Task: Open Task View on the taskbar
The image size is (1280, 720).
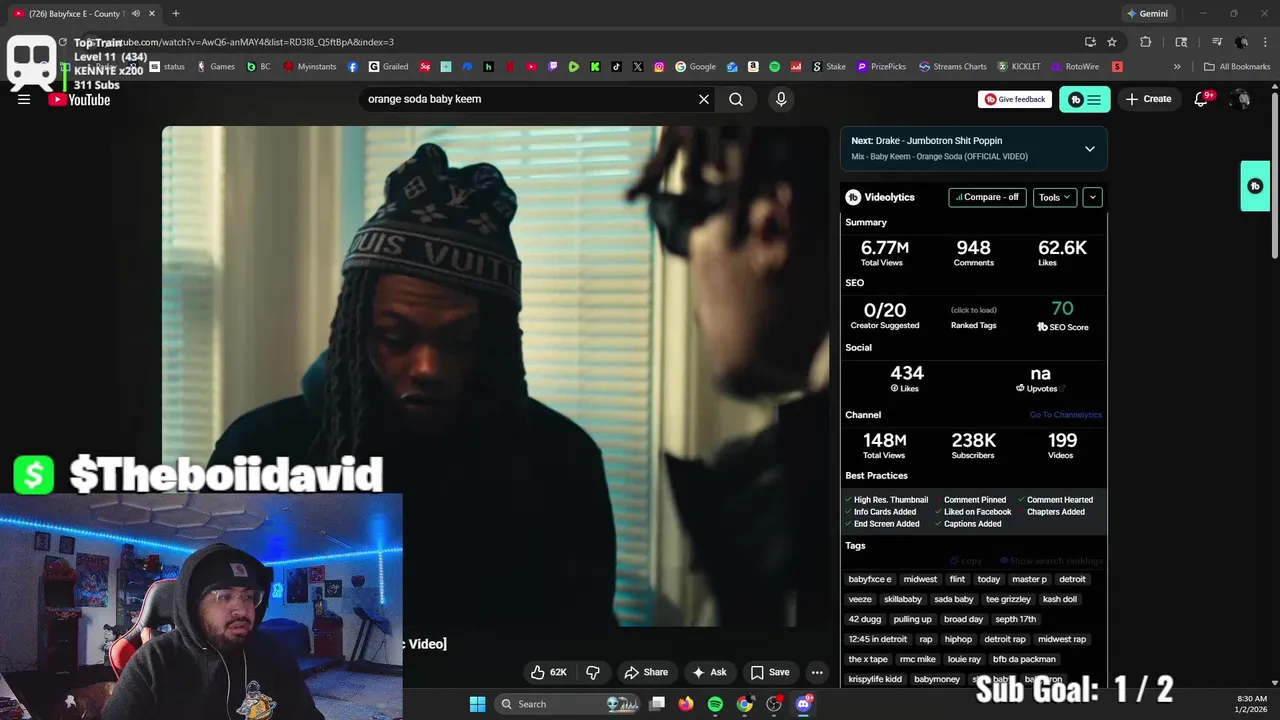Action: click(x=657, y=704)
